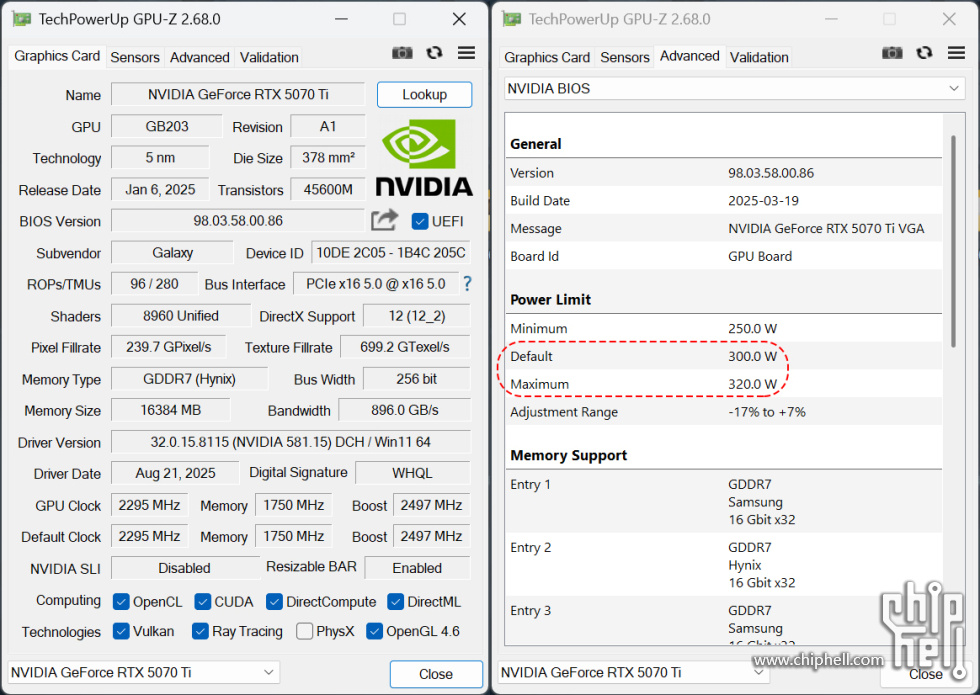Screen dimensions: 980x695
Task: Select the Advanced tab in right window
Action: tap(690, 56)
